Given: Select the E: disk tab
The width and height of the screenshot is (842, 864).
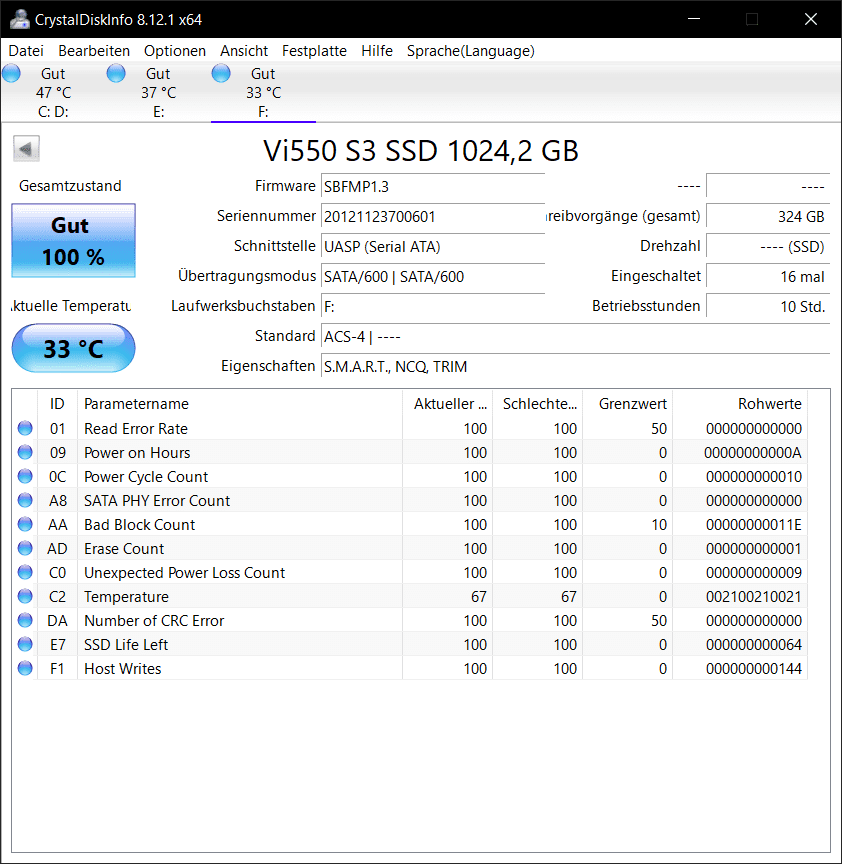Looking at the screenshot, I should click(158, 93).
